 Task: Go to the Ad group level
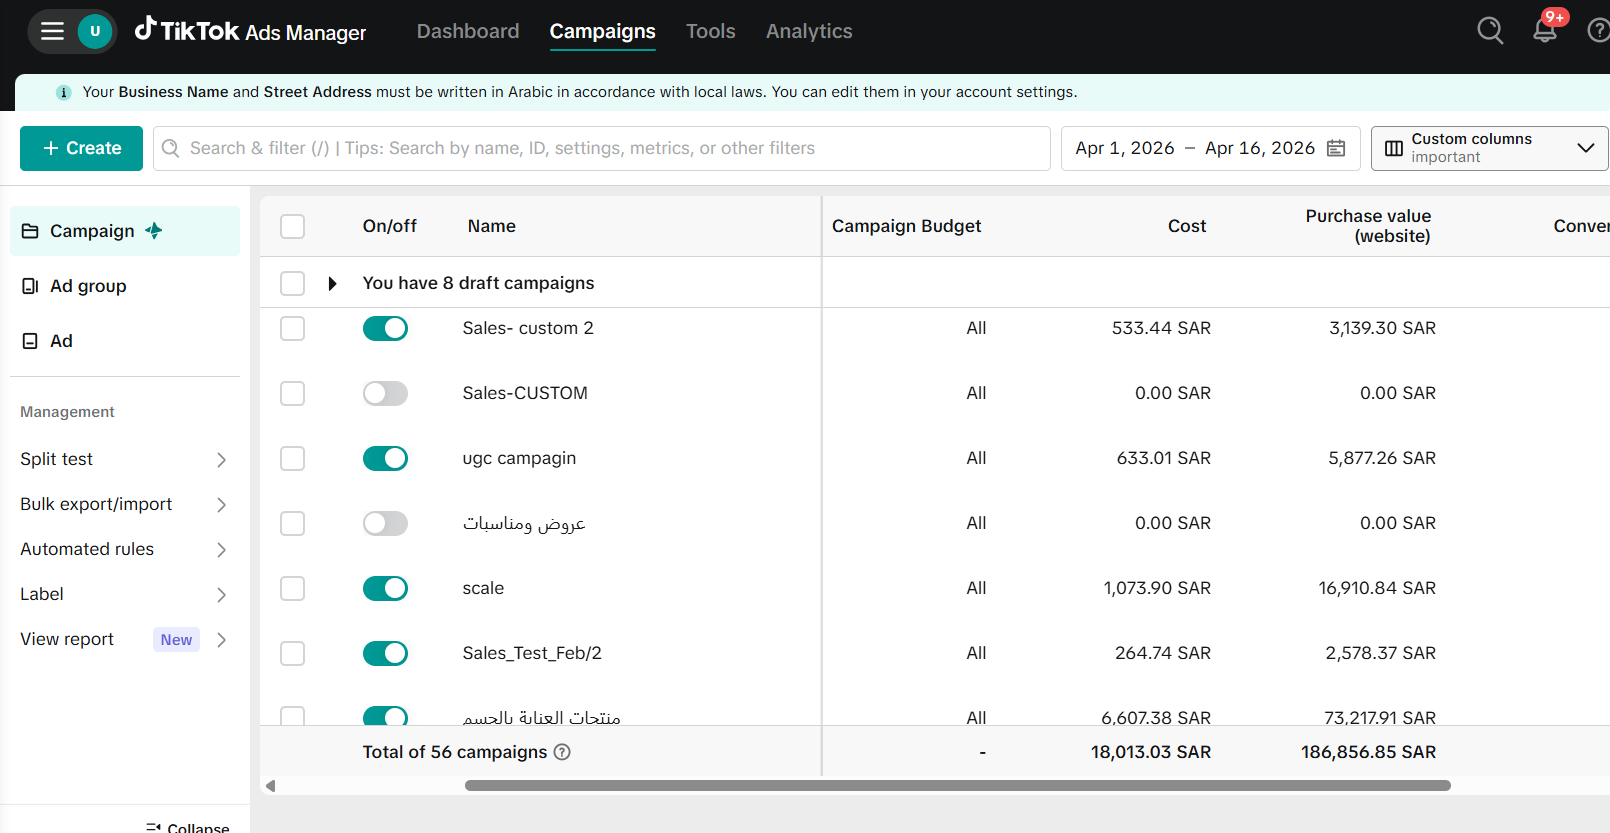tap(88, 286)
